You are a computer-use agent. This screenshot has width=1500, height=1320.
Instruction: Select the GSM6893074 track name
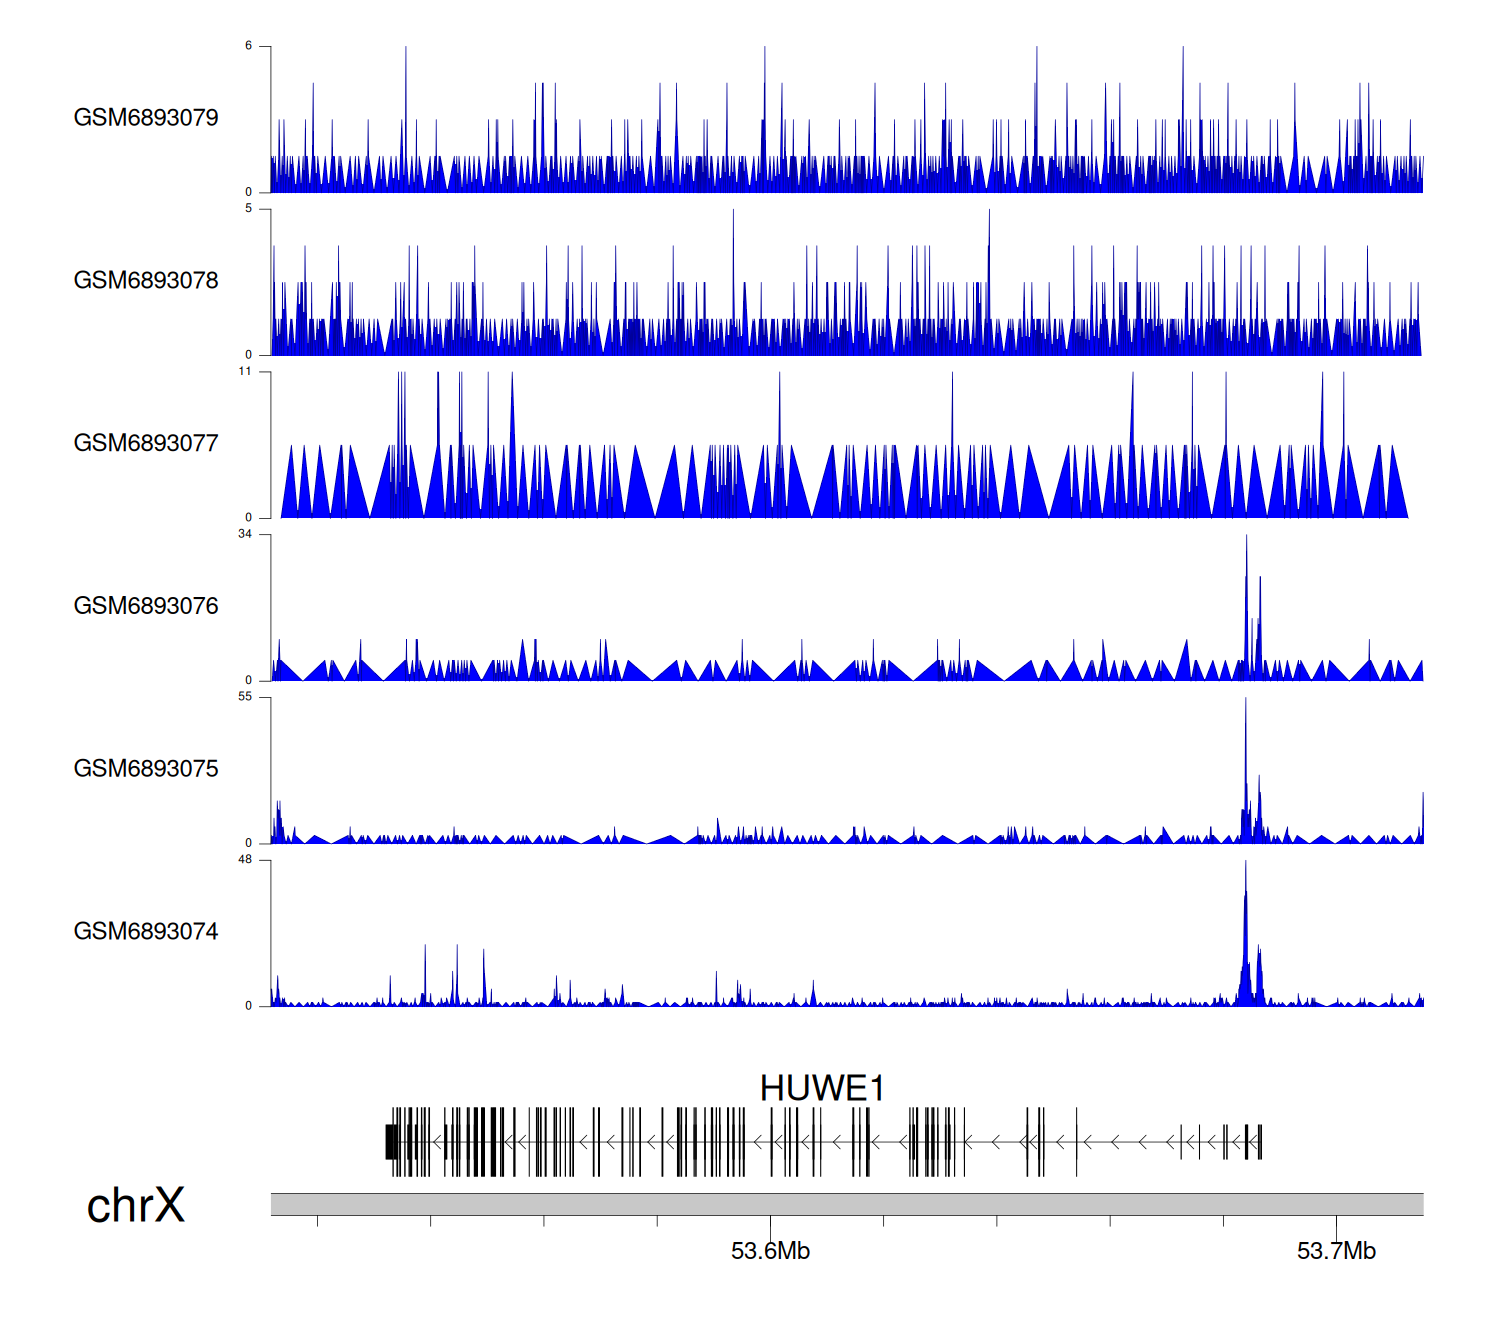pyautogui.click(x=146, y=932)
